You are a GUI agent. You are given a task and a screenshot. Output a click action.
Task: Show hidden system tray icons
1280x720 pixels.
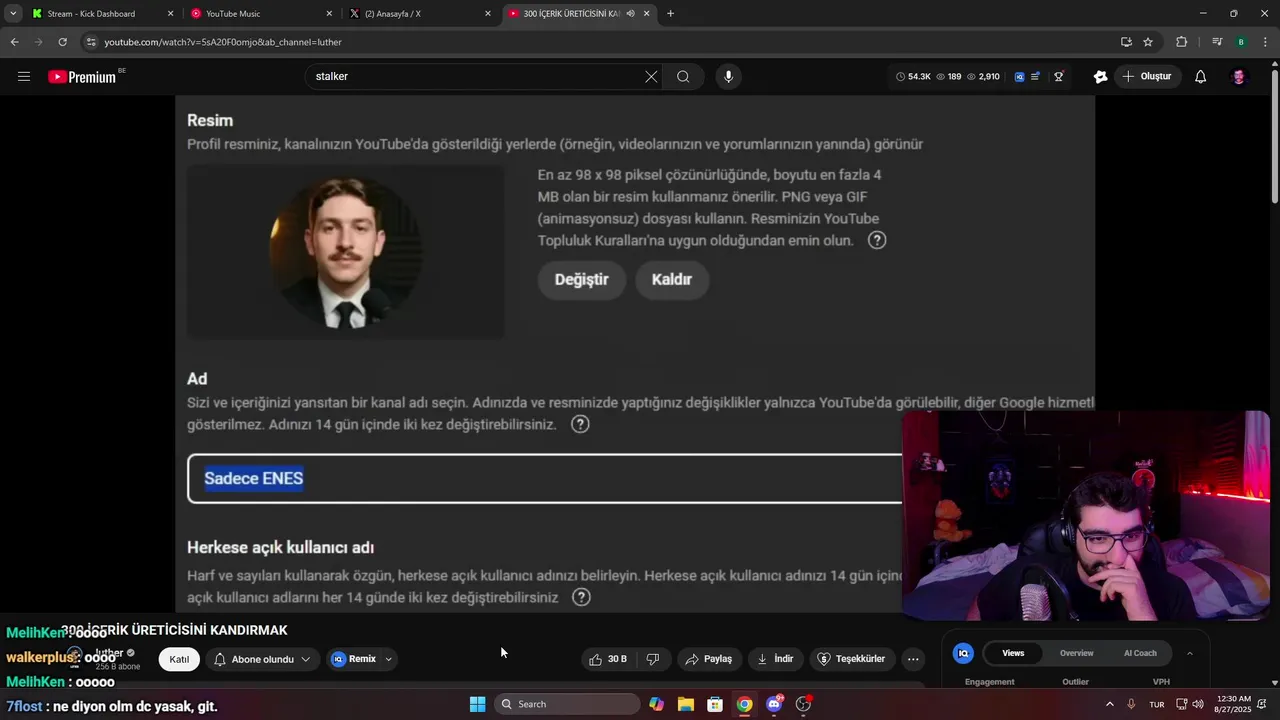tap(1109, 704)
